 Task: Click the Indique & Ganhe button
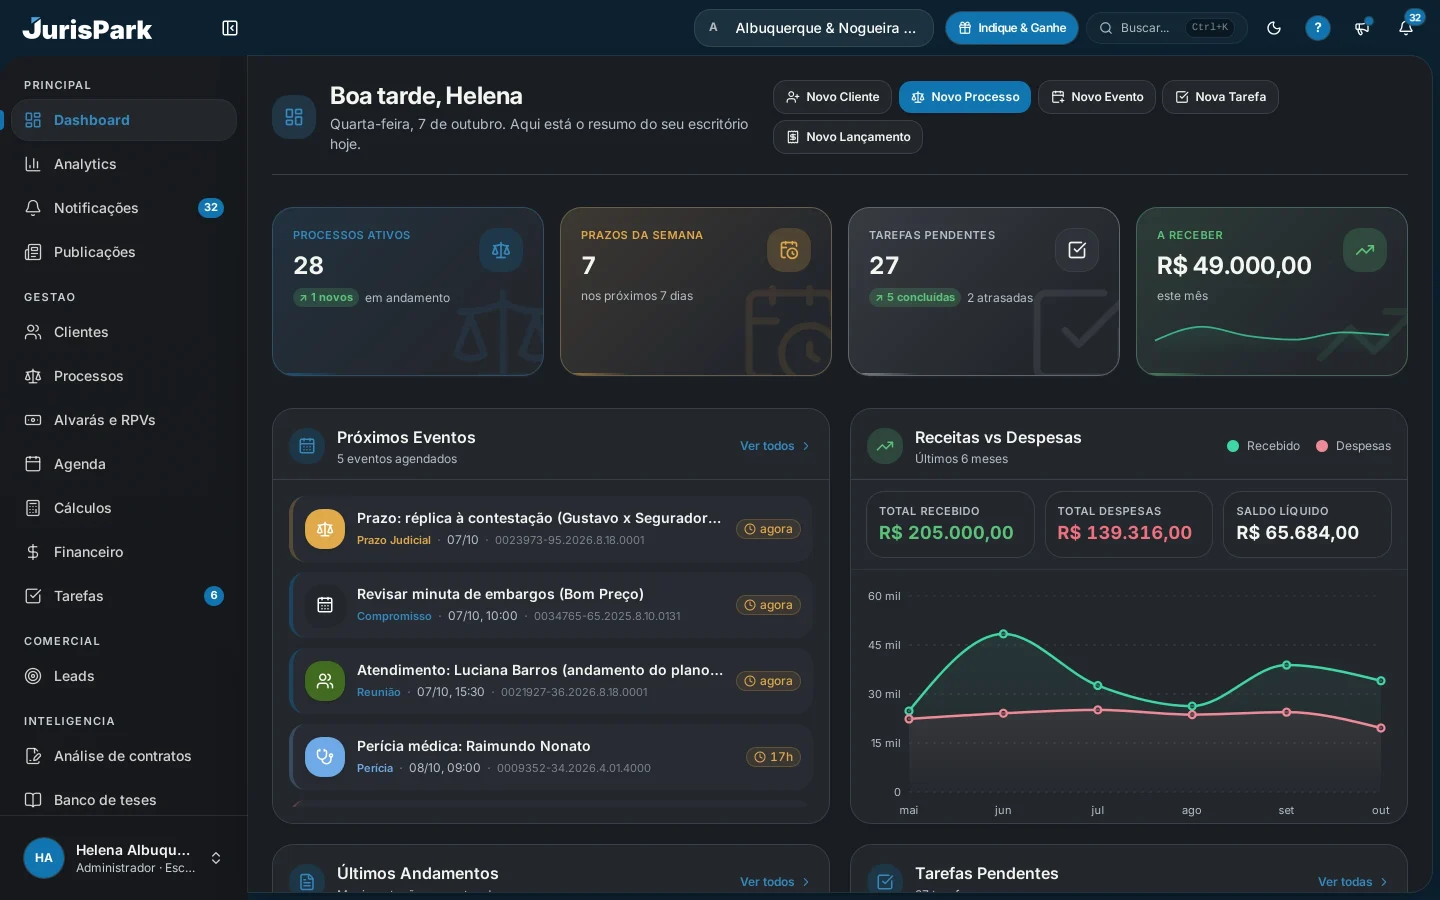1012,28
